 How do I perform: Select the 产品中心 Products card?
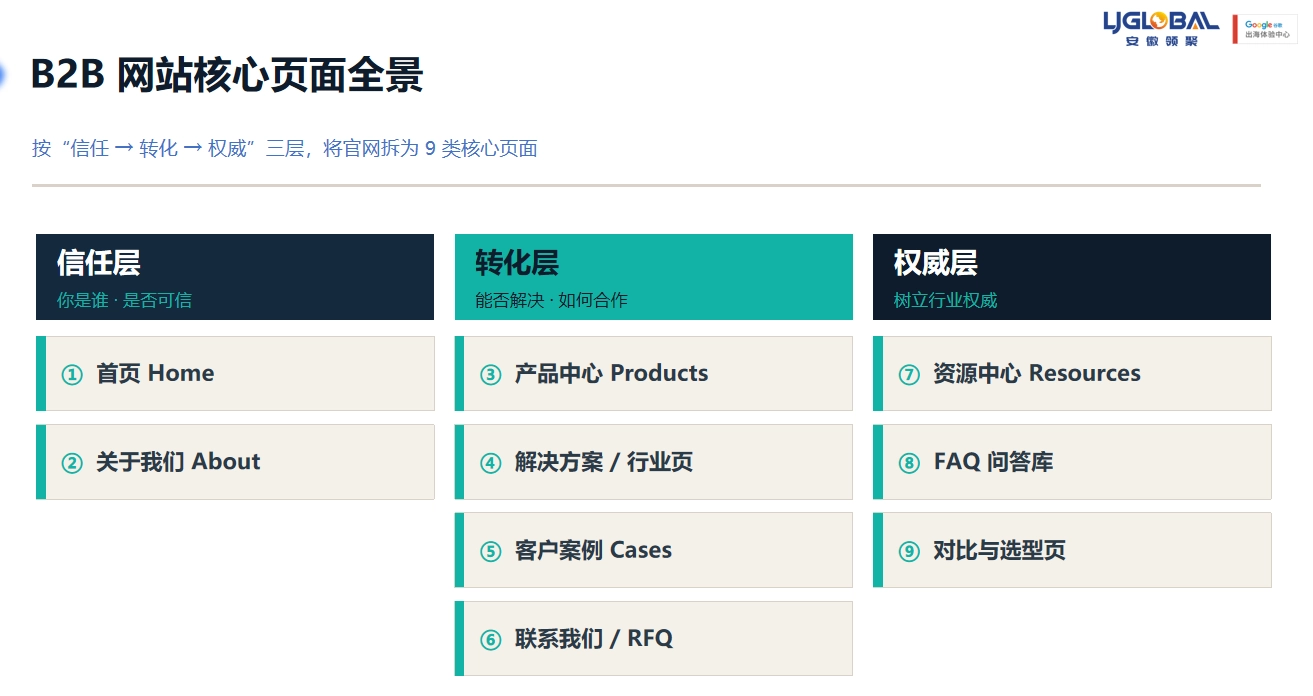[x=654, y=373]
